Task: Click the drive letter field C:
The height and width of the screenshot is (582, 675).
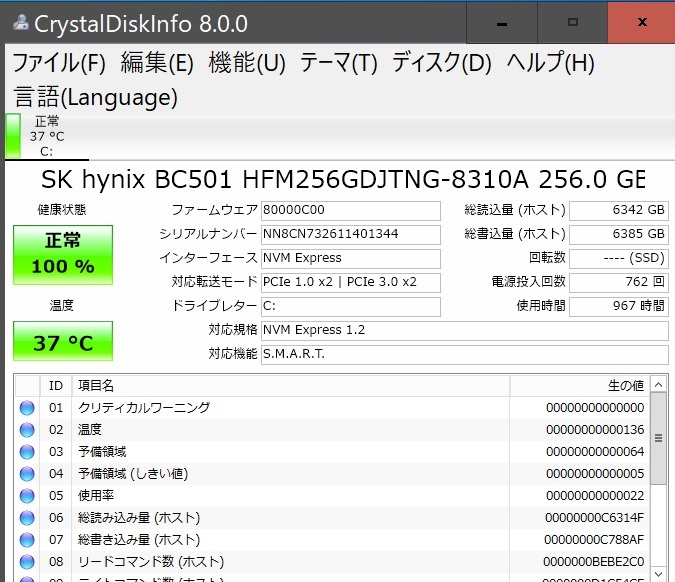Action: point(350,306)
